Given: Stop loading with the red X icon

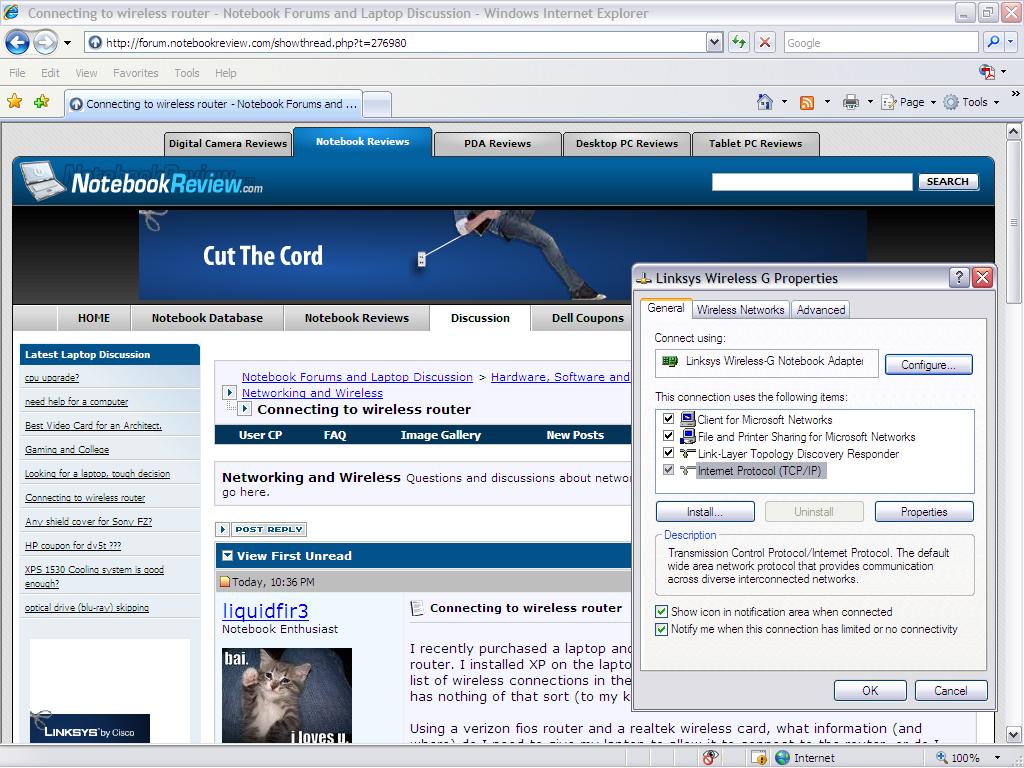Looking at the screenshot, I should pos(765,42).
